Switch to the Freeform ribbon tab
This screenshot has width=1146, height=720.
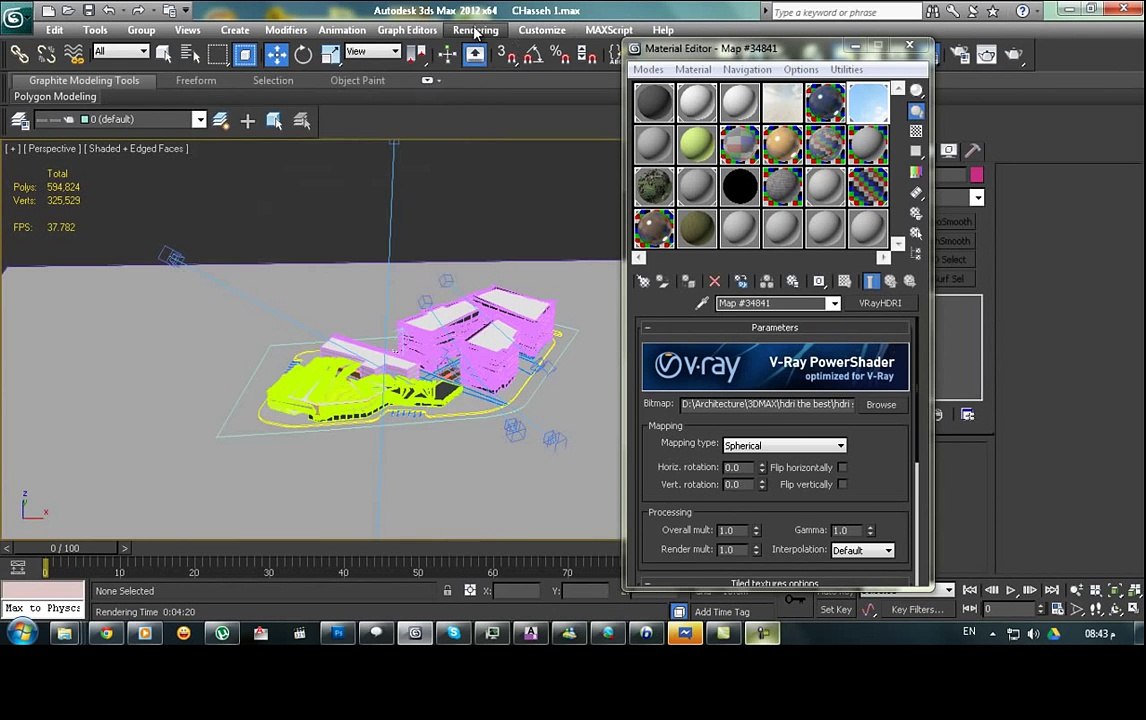pyautogui.click(x=196, y=80)
